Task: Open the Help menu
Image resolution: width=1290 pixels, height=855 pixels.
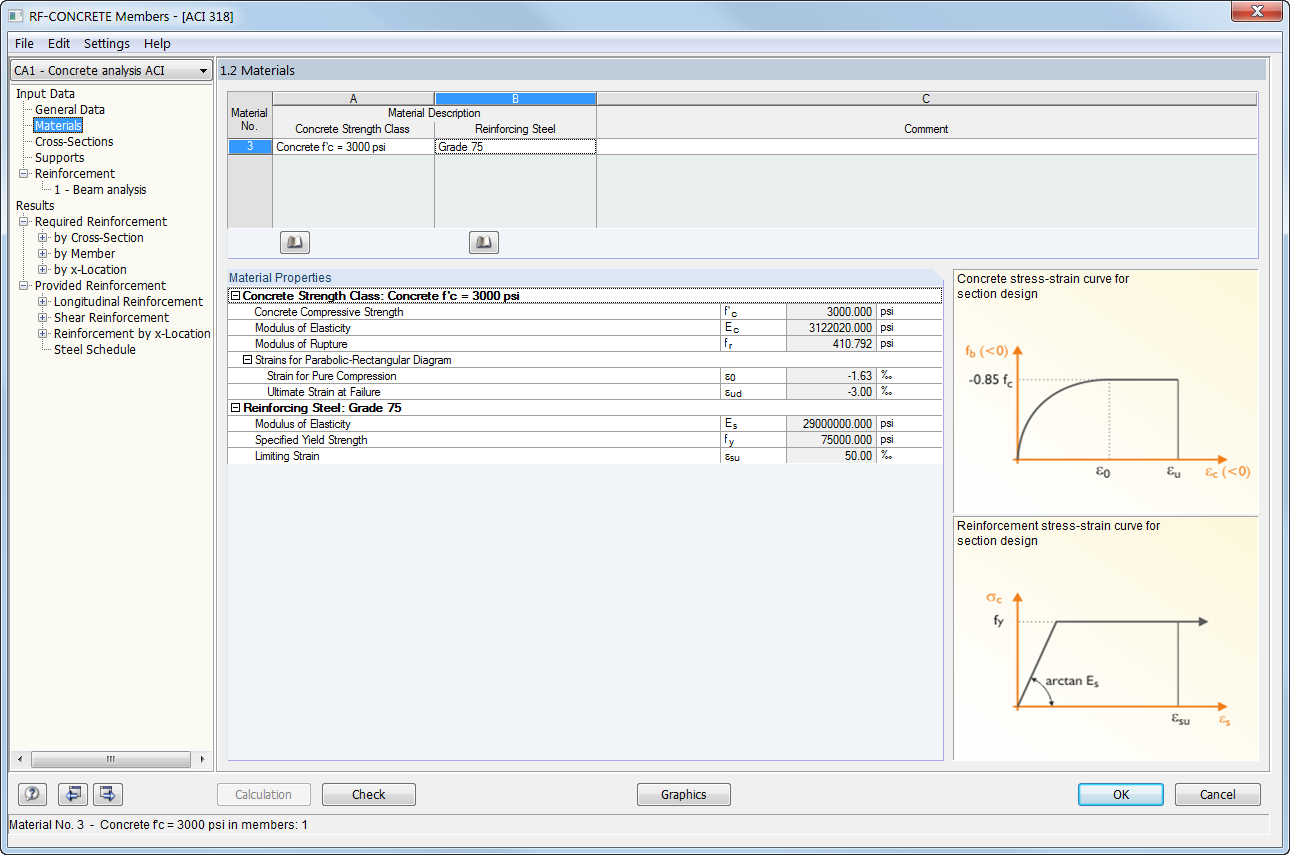Action: tap(157, 44)
